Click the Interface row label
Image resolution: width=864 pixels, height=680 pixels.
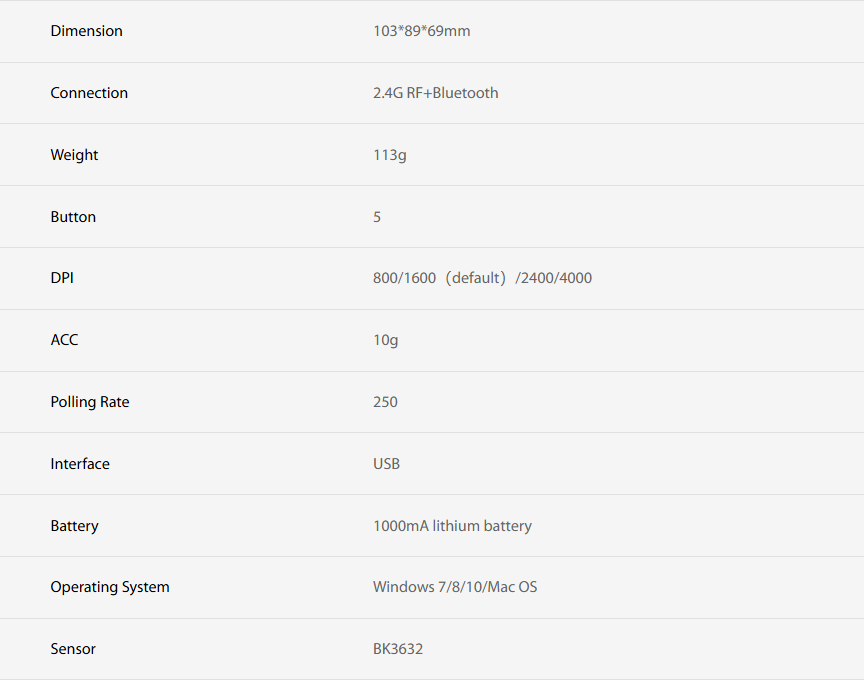pyautogui.click(x=80, y=464)
